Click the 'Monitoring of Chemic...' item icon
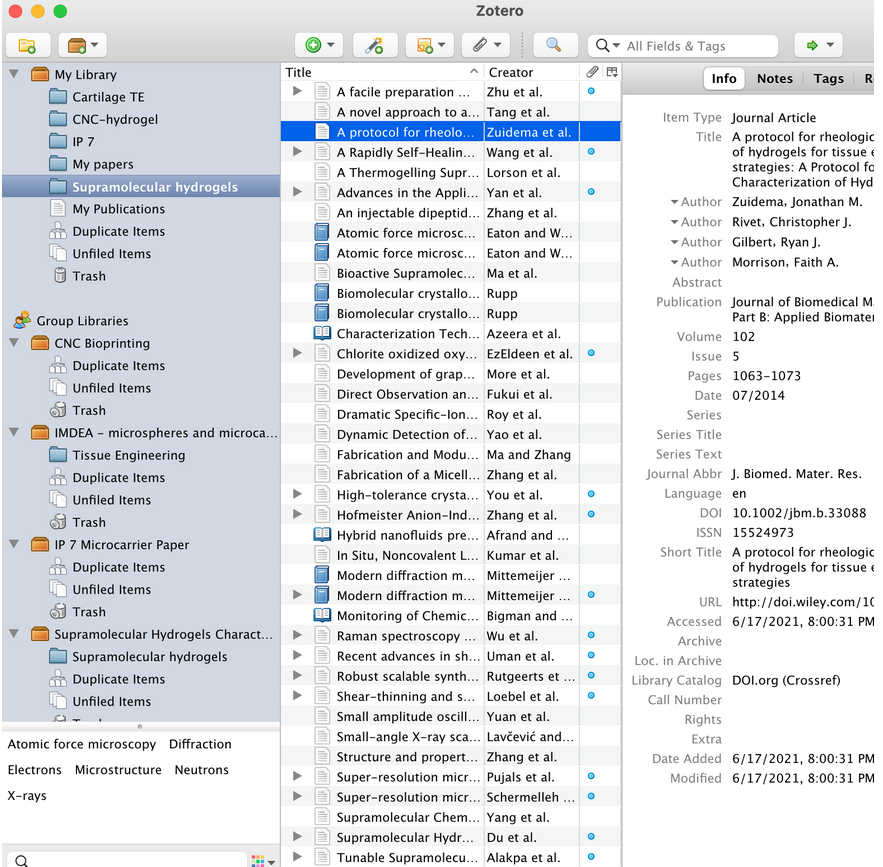Screen dimensions: 883x867 pos(322,615)
